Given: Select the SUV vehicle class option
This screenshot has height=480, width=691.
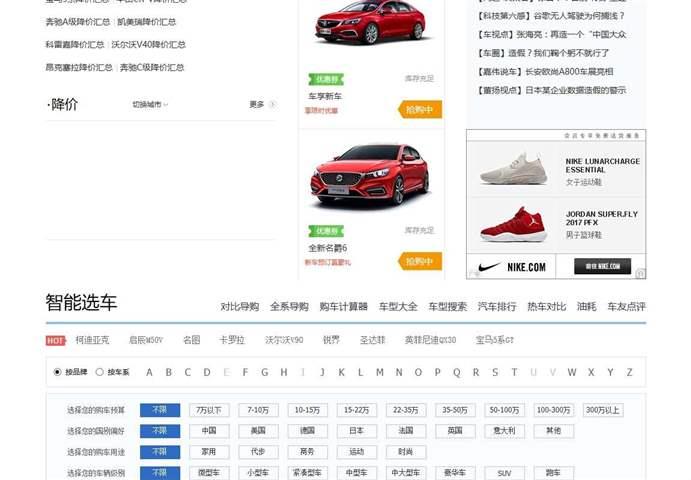Looking at the screenshot, I should [504, 473].
